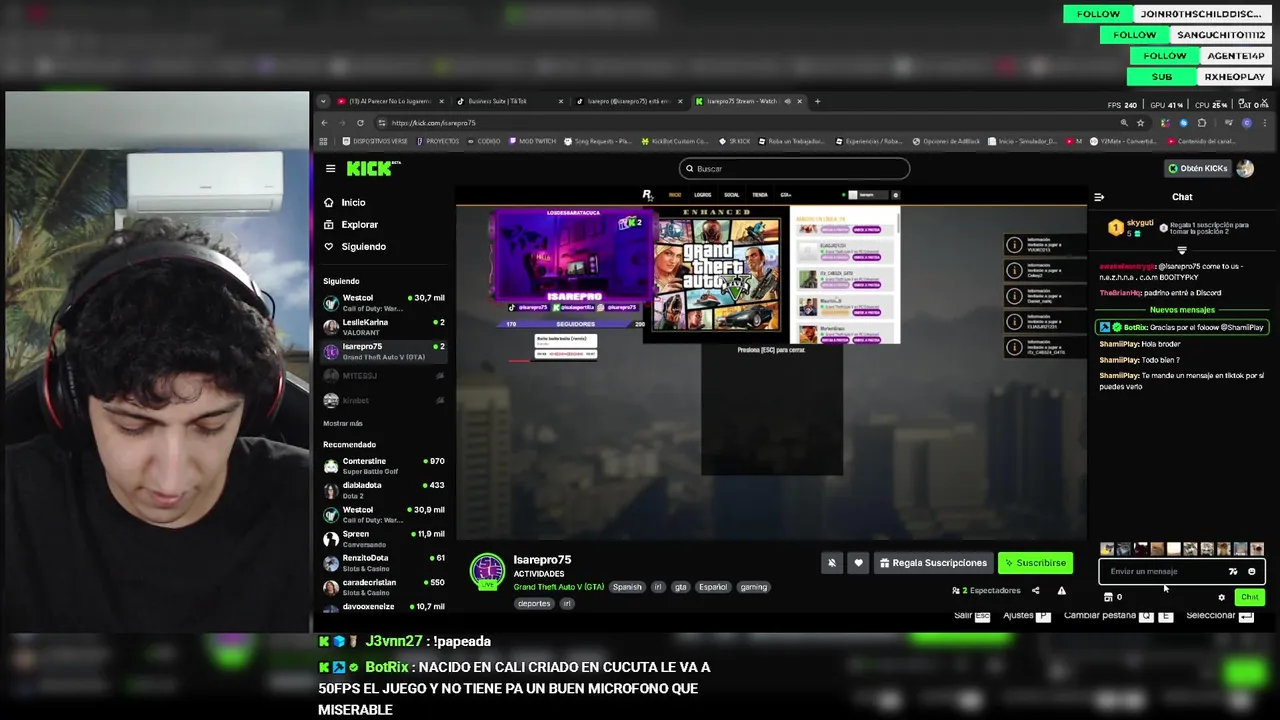Open LeslieKarina channel in sidebar
This screenshot has width=1280, height=720.
point(383,327)
